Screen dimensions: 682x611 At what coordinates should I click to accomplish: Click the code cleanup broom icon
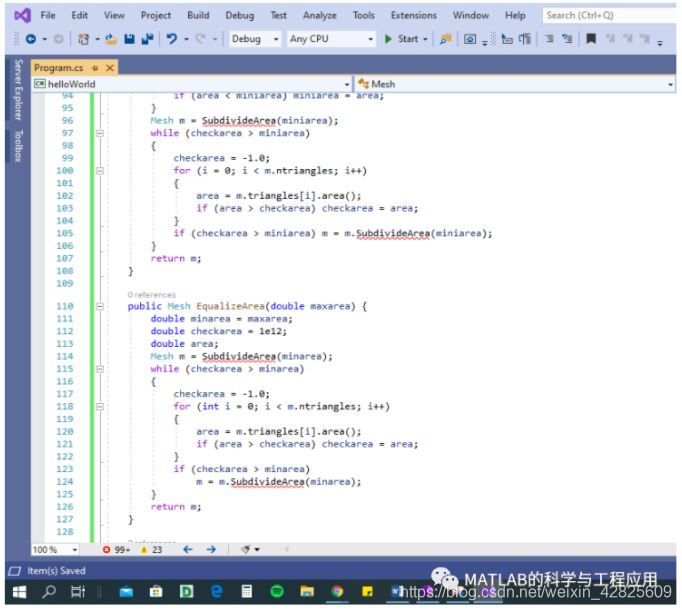point(246,550)
